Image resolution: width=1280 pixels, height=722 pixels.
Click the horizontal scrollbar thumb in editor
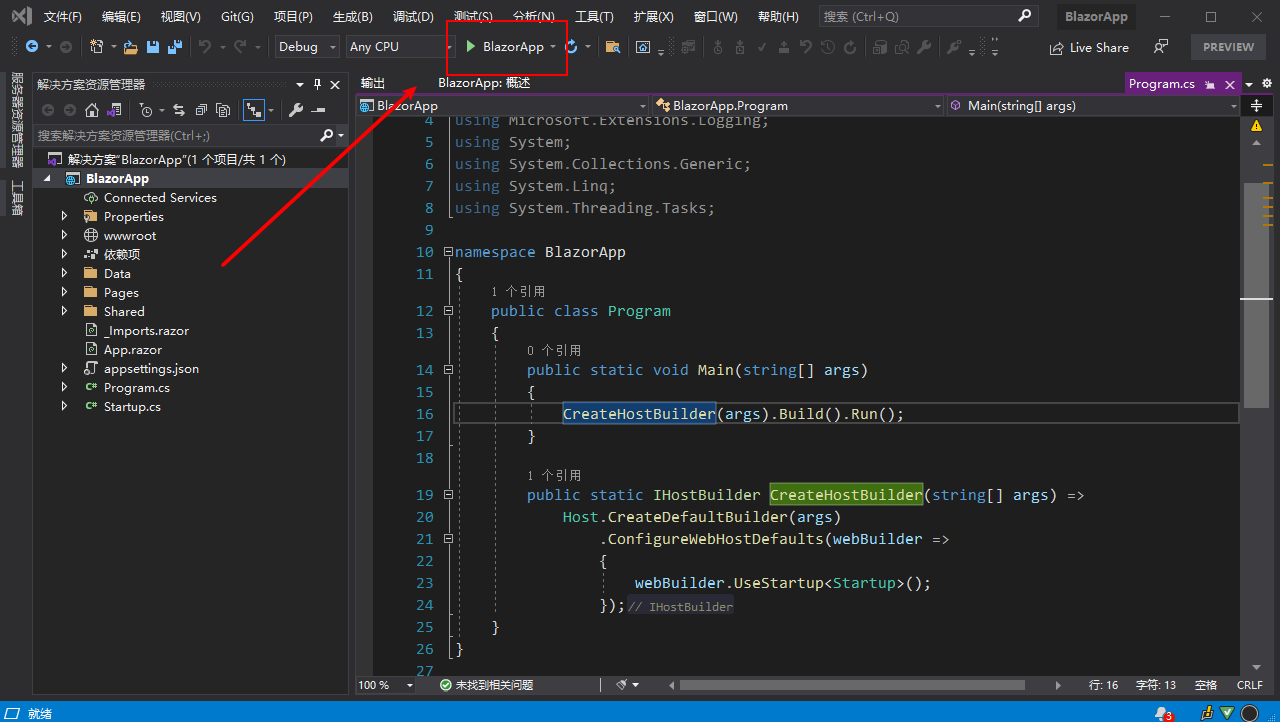[x=852, y=685]
